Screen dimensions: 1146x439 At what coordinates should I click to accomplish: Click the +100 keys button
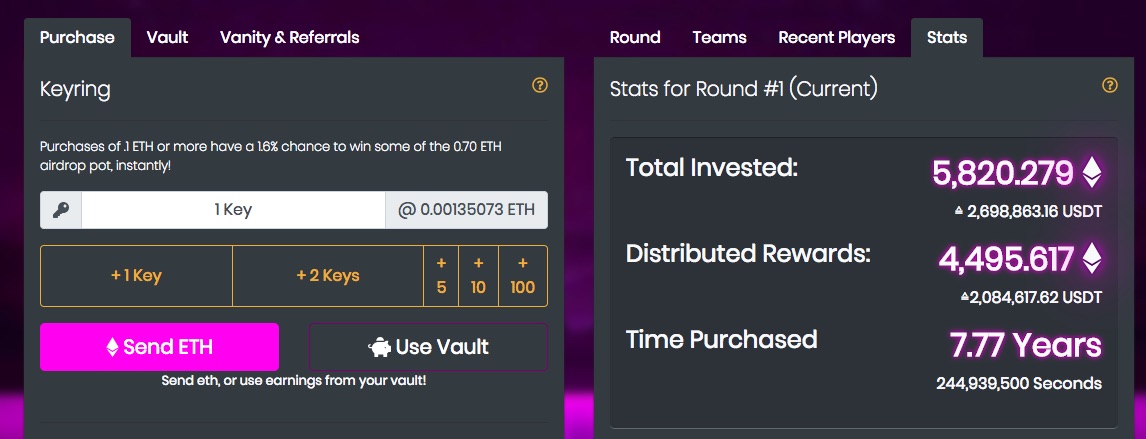pyautogui.click(x=522, y=276)
